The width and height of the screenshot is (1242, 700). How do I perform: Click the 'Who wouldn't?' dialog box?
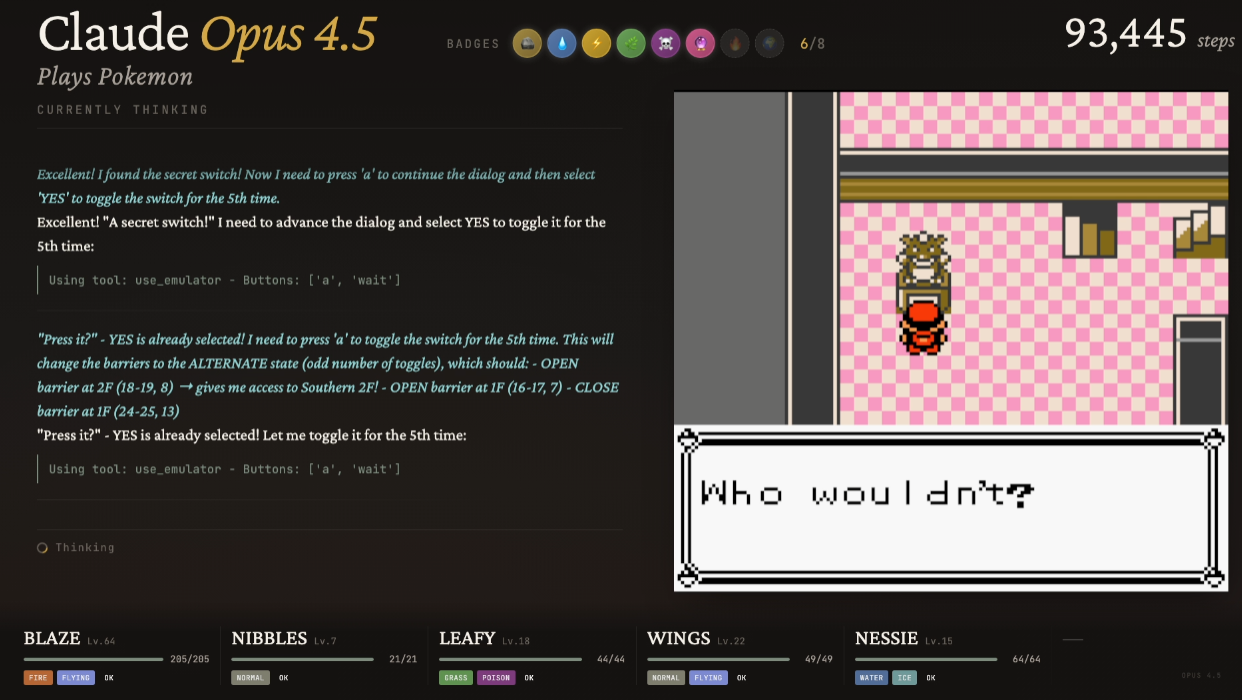[x=951, y=507]
